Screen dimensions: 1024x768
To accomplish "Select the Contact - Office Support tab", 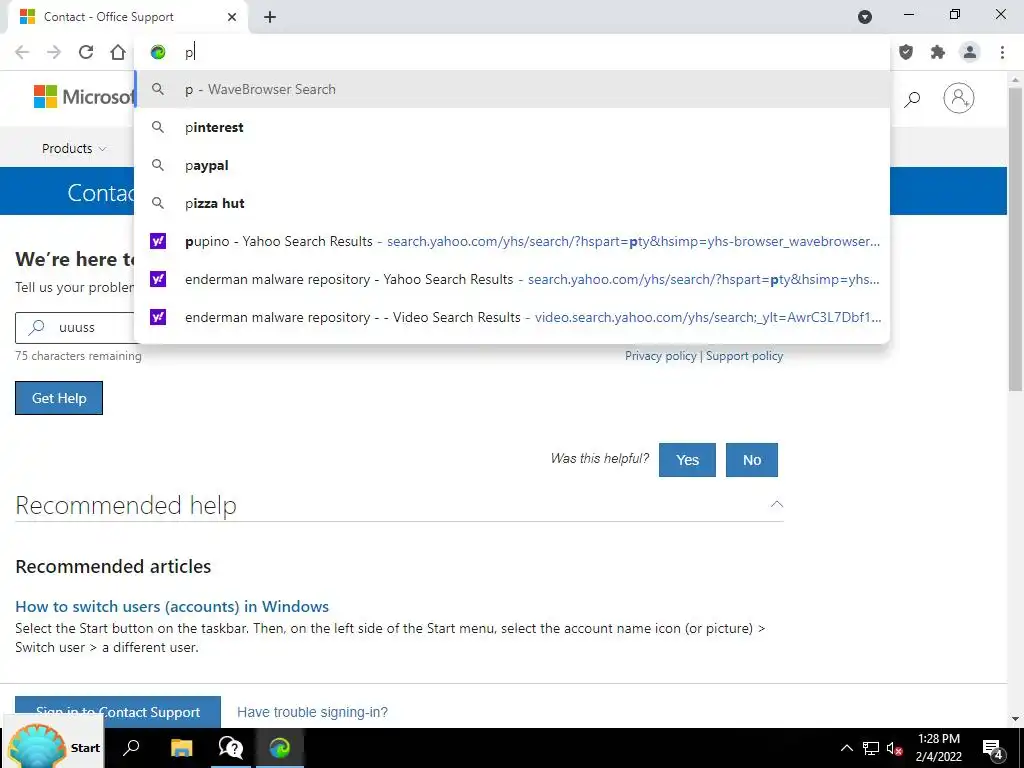I will [x=128, y=17].
